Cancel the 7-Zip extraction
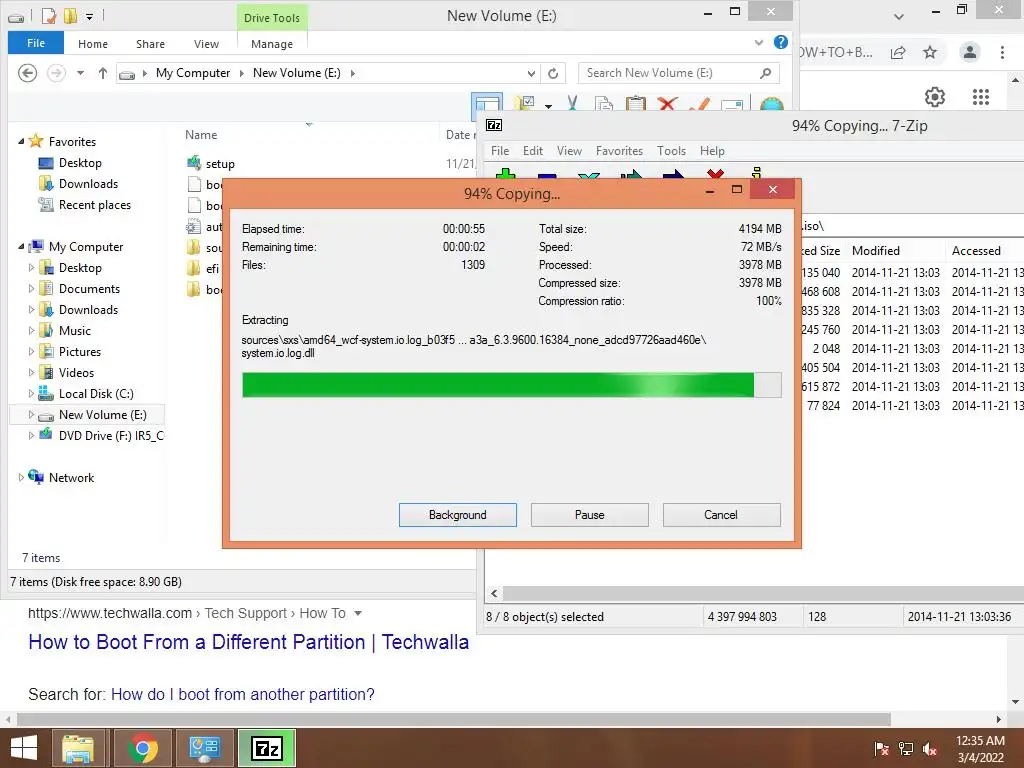Screen dimensions: 1024x768 pyautogui.click(x=721, y=515)
